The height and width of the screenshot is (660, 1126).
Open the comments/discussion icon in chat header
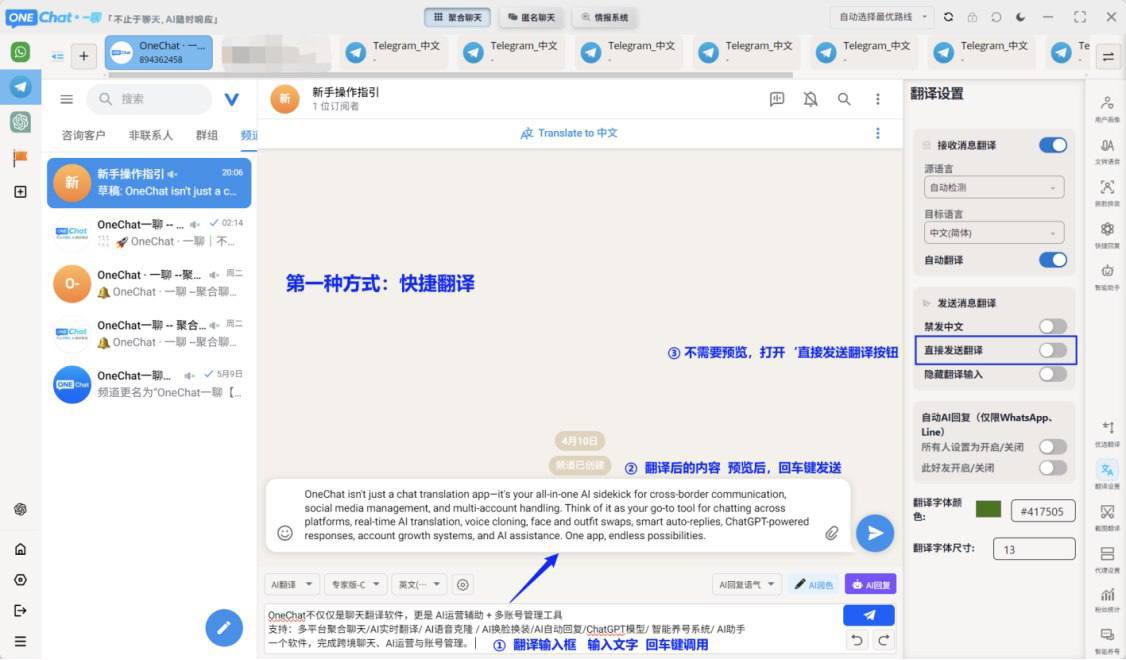[x=777, y=99]
